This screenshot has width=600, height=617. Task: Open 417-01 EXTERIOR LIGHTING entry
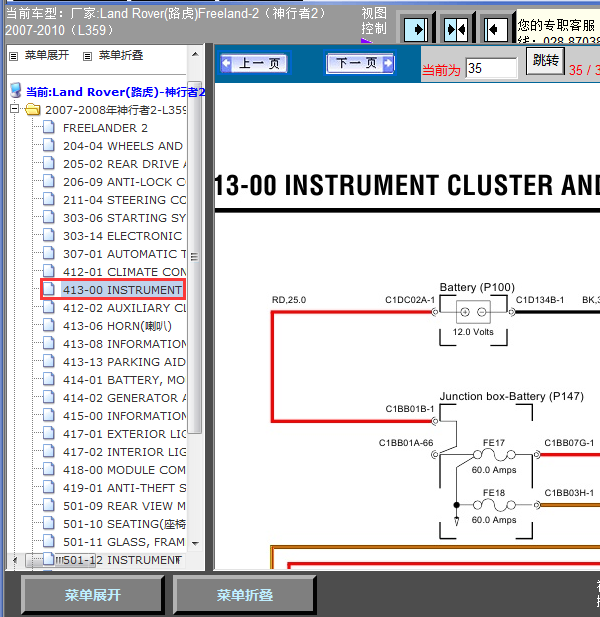coord(124,434)
